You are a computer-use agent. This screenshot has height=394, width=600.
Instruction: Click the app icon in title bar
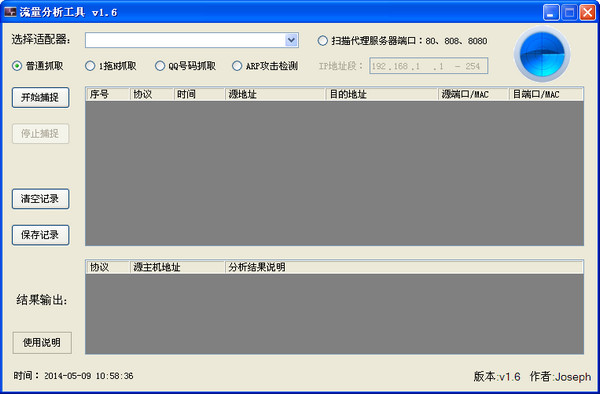(10, 12)
